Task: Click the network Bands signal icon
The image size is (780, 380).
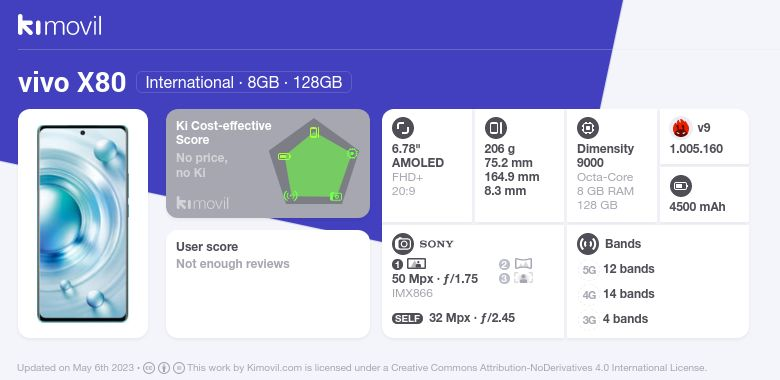Action: pos(588,244)
